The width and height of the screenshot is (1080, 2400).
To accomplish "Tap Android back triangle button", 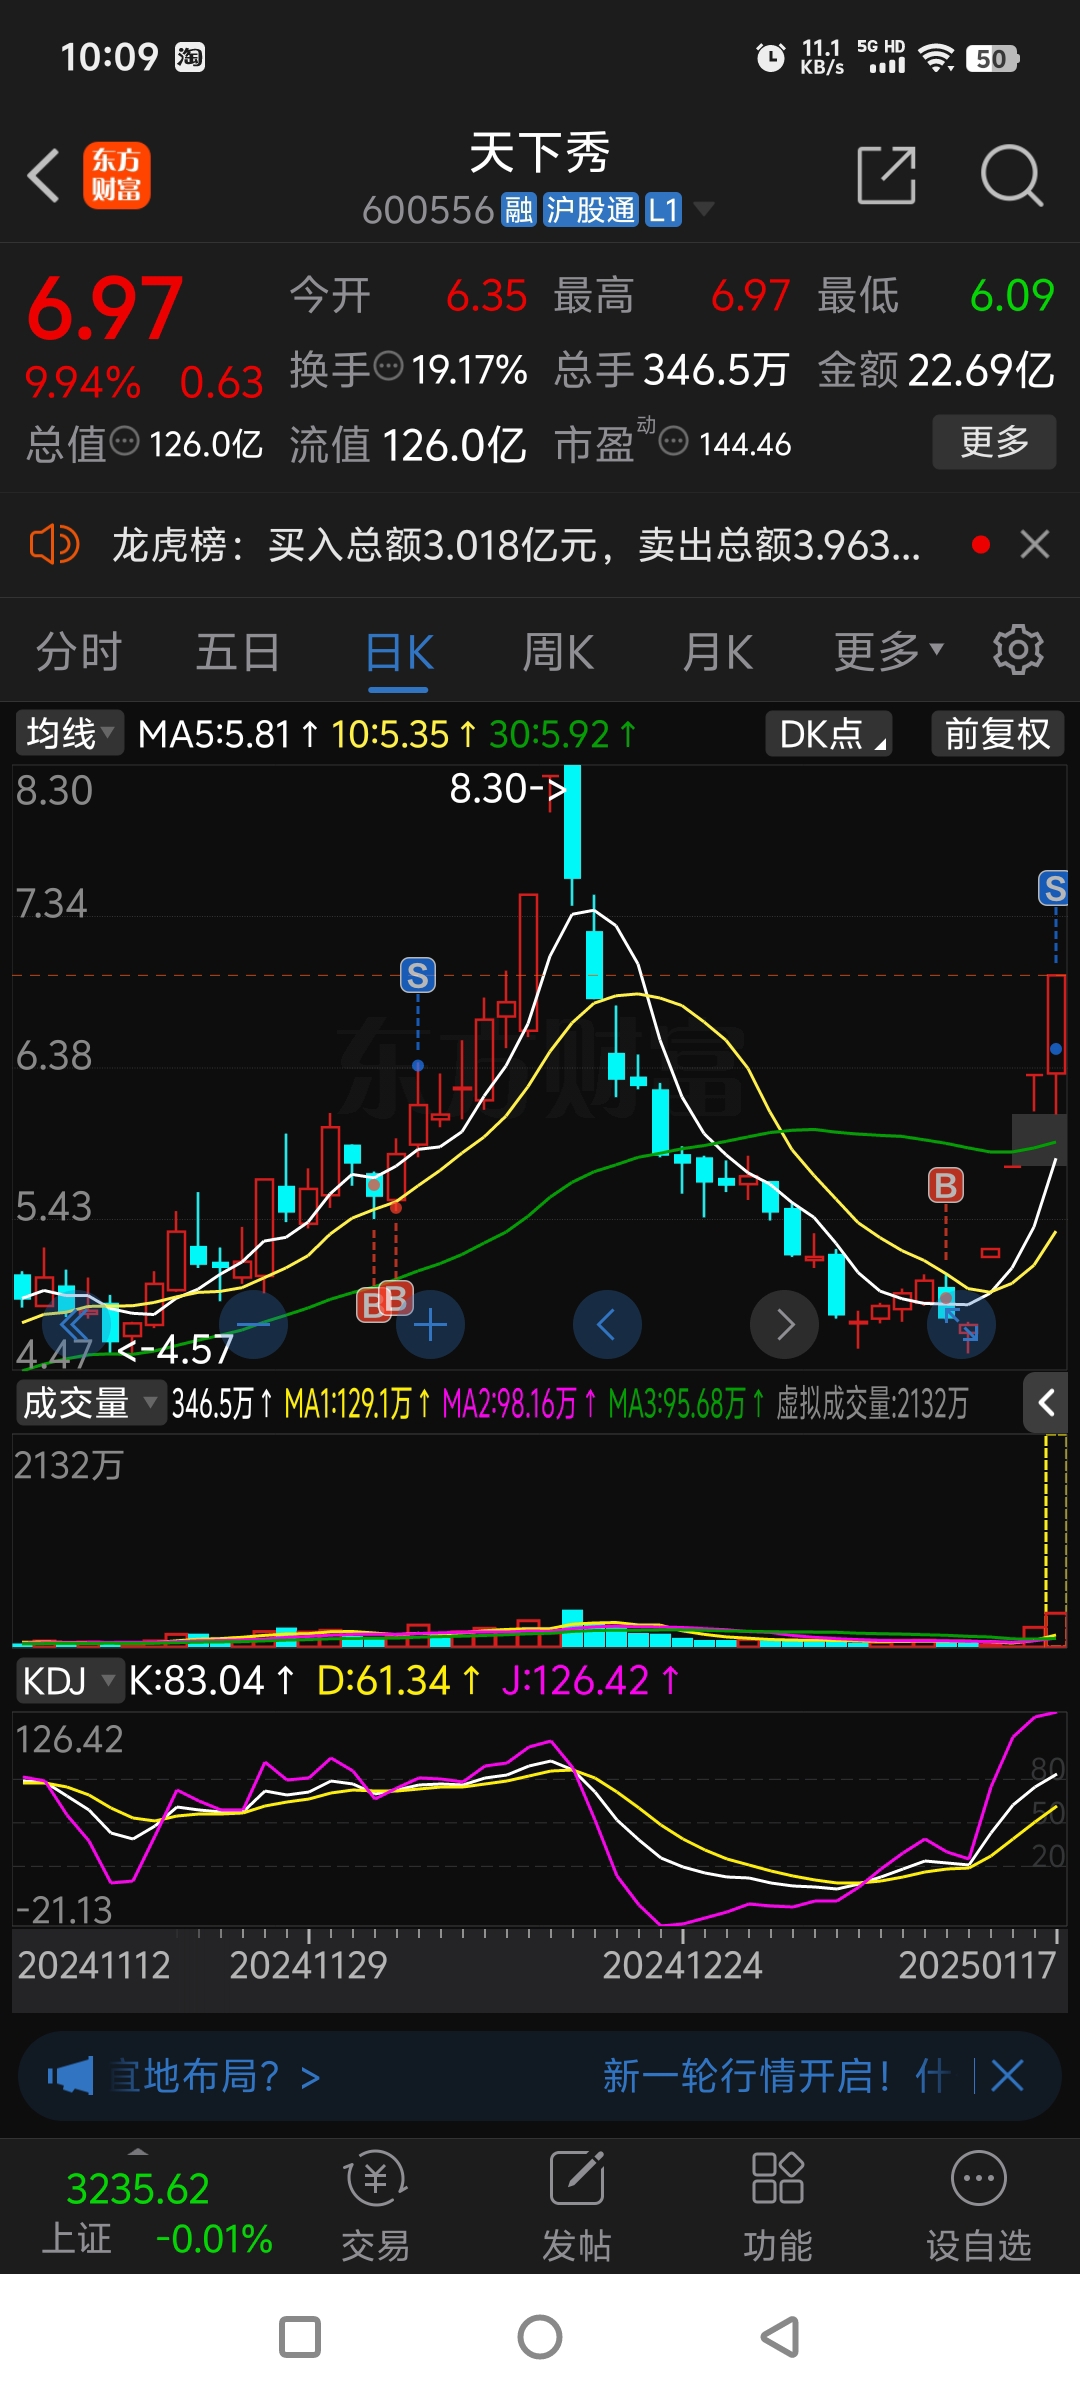I will click(x=780, y=2337).
